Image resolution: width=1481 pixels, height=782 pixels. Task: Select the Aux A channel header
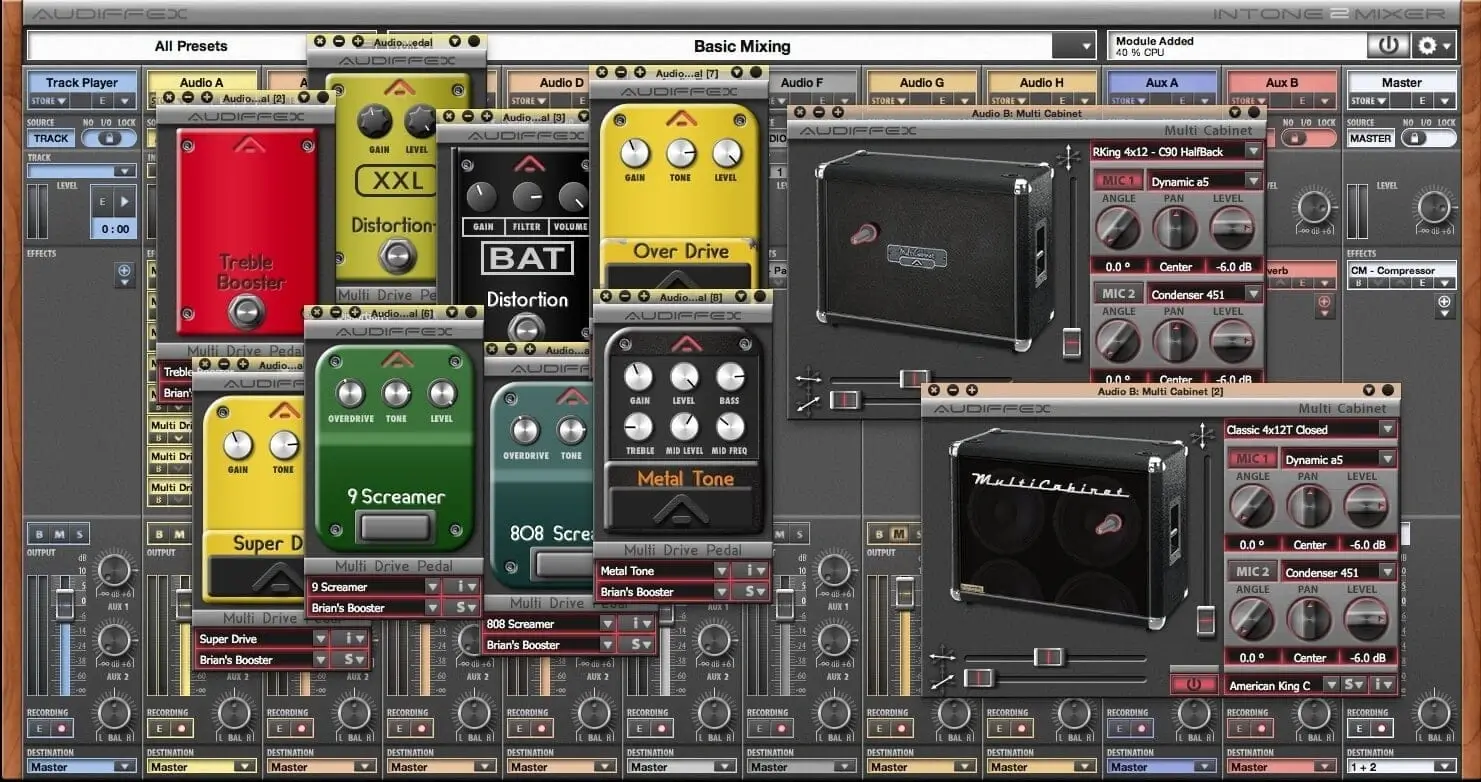1161,83
